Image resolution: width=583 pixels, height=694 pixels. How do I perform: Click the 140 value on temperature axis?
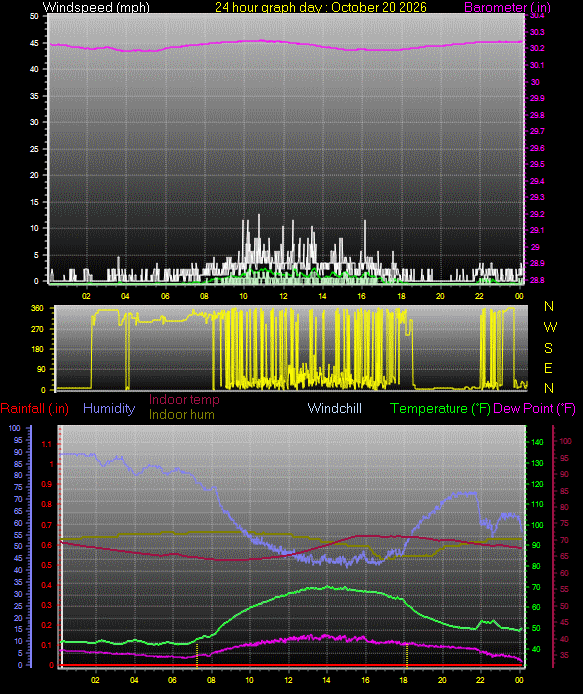[537, 442]
